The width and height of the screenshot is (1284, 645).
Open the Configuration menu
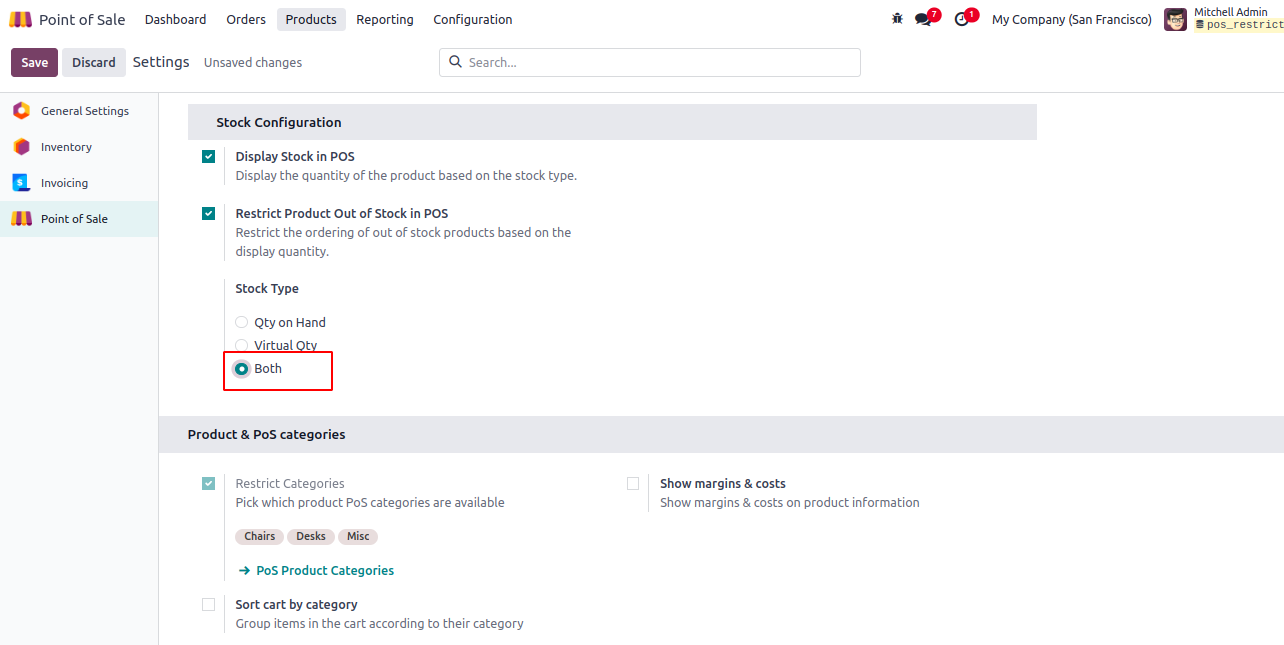pos(473,19)
